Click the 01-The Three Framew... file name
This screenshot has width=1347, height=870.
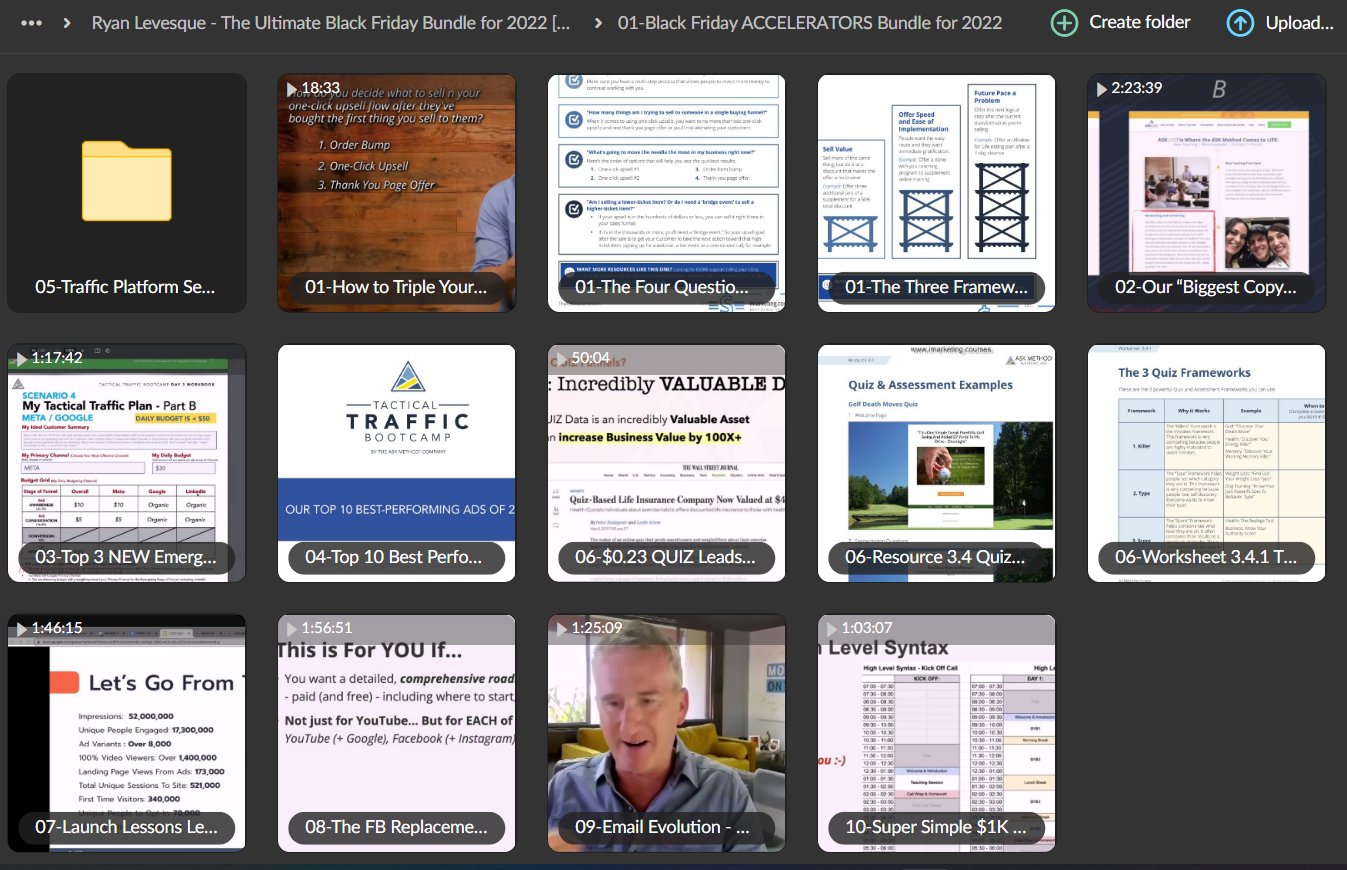pos(936,287)
